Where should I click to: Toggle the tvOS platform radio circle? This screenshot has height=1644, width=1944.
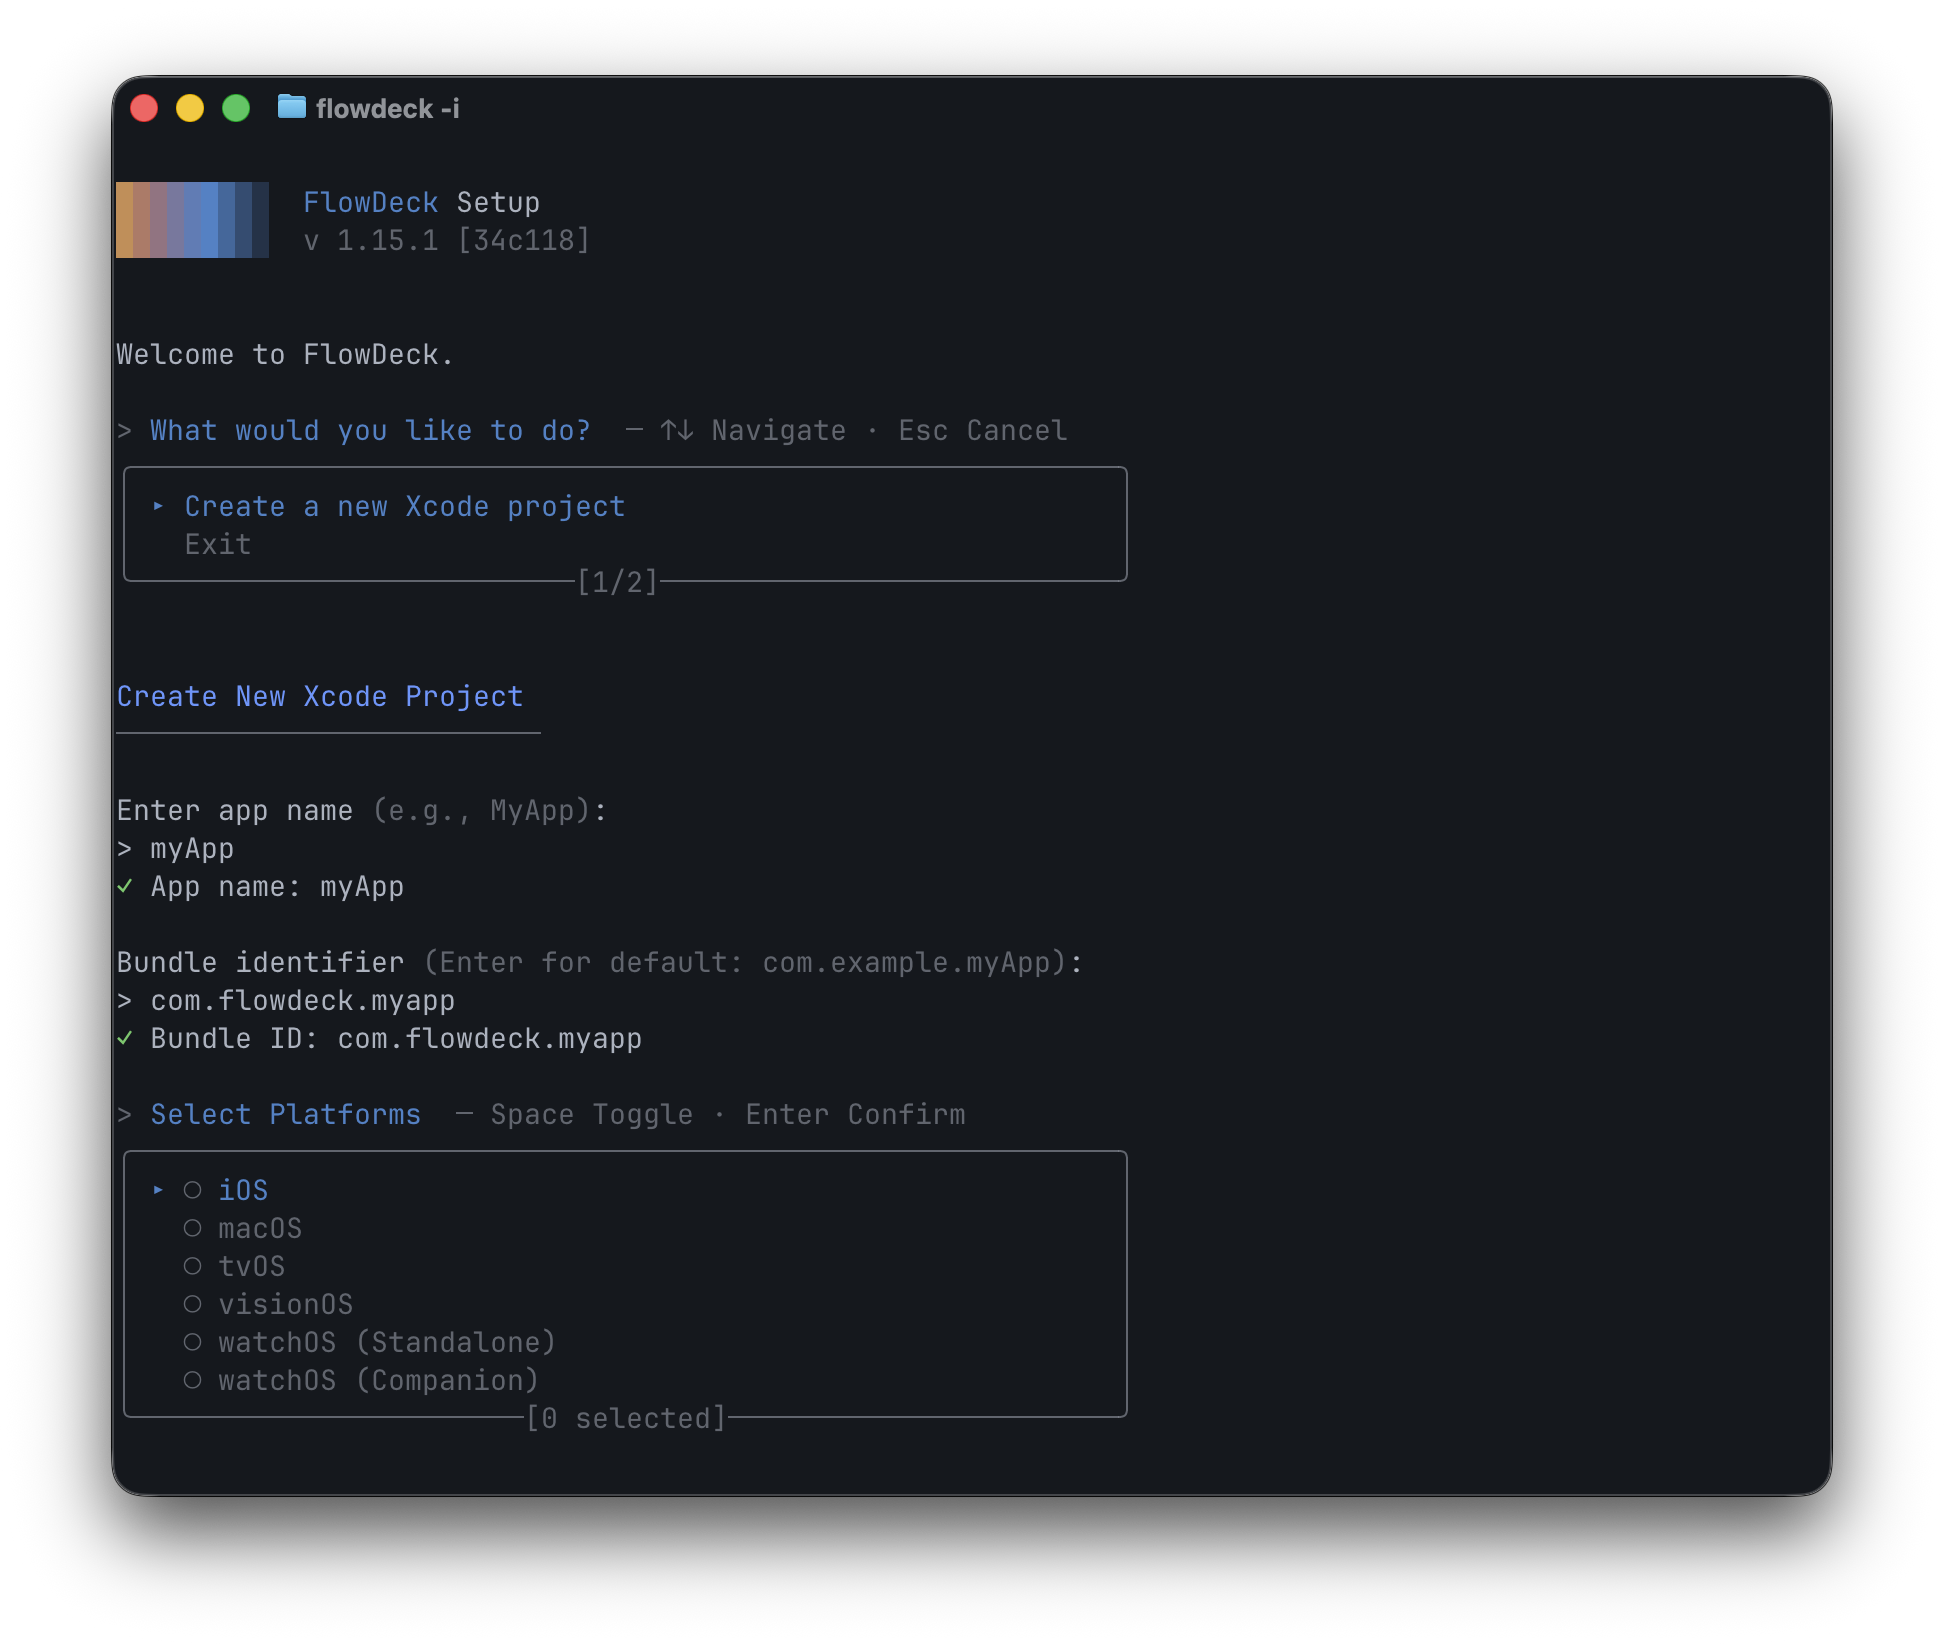click(x=193, y=1266)
